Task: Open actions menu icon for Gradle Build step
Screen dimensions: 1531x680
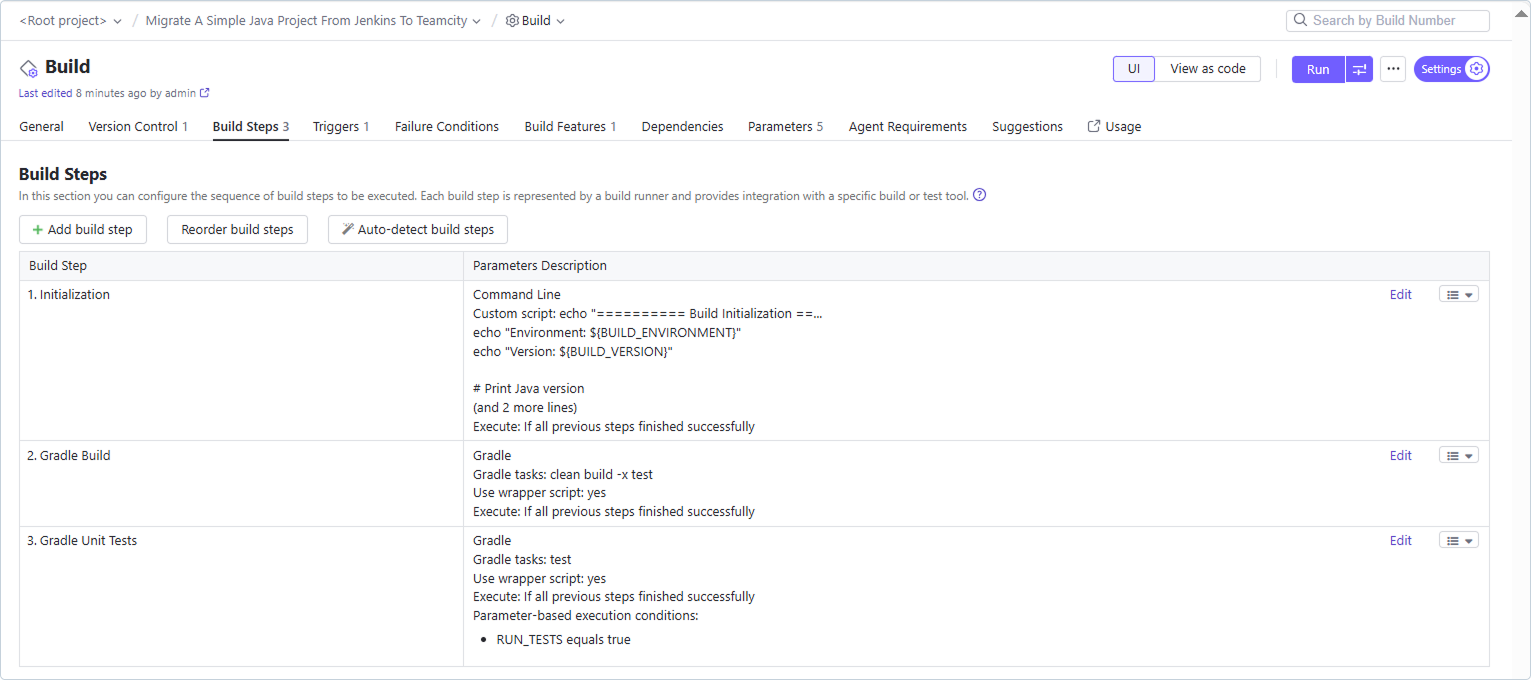Action: (x=1458, y=455)
